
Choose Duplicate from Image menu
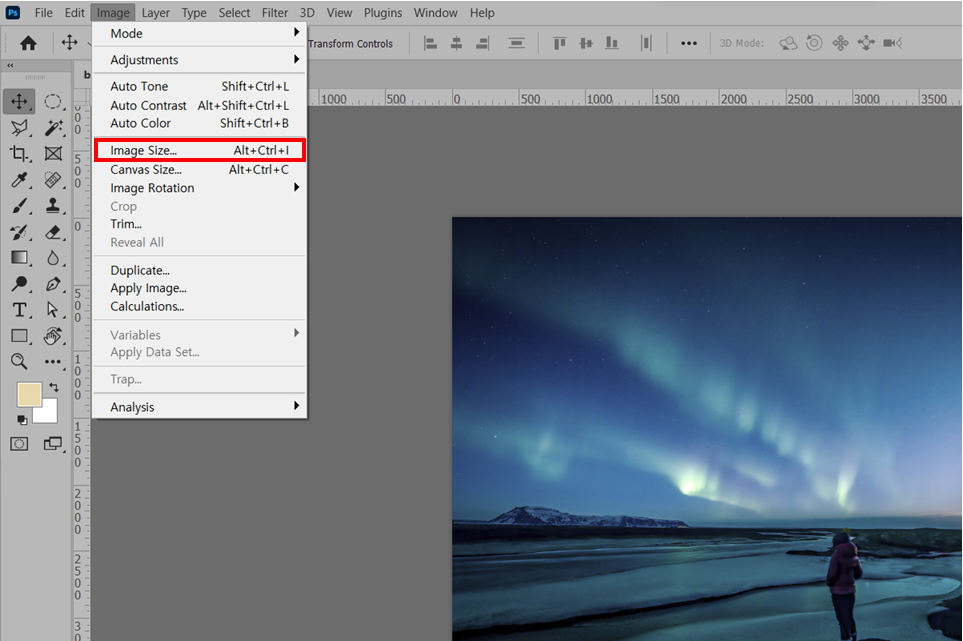200,270
